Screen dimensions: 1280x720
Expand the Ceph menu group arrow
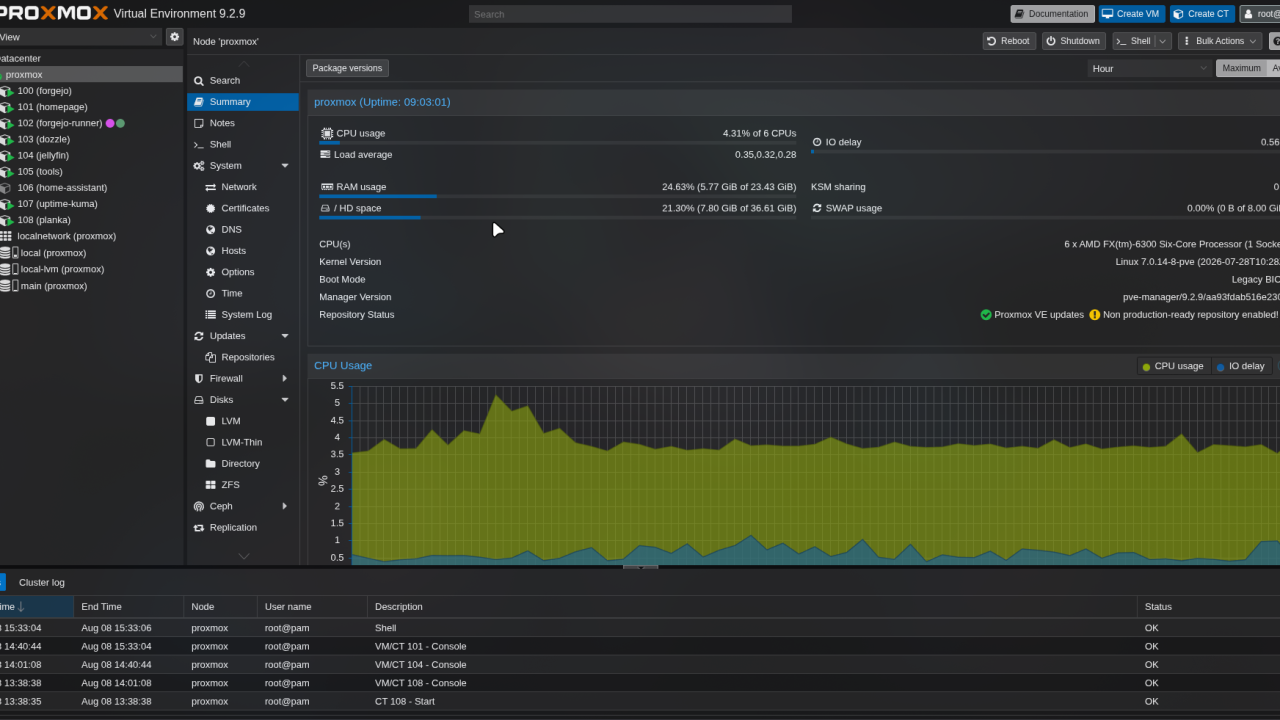pyautogui.click(x=285, y=506)
